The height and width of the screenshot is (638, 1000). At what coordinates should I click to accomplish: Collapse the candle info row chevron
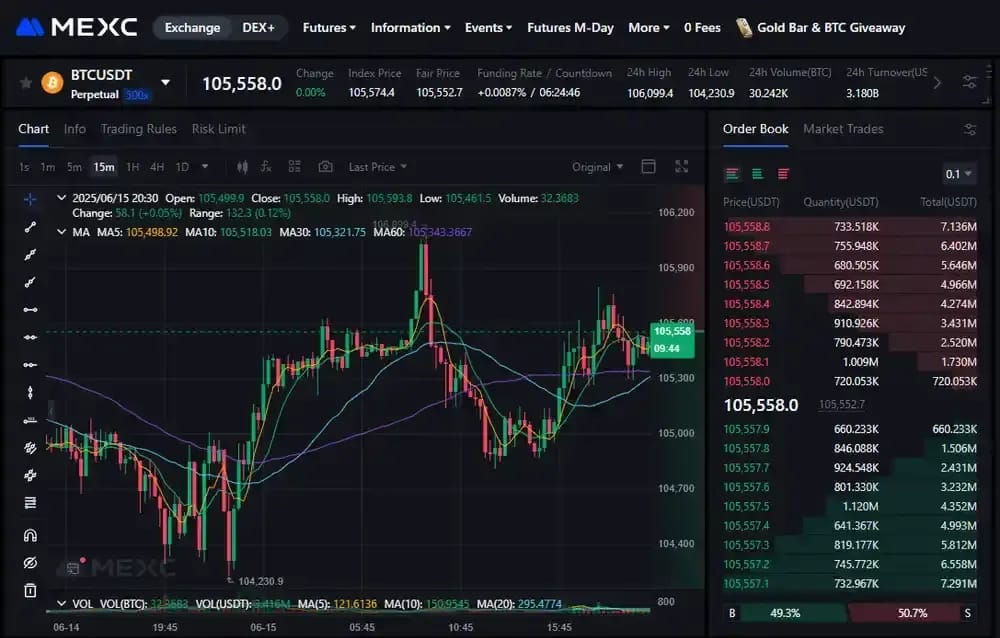click(x=61, y=198)
